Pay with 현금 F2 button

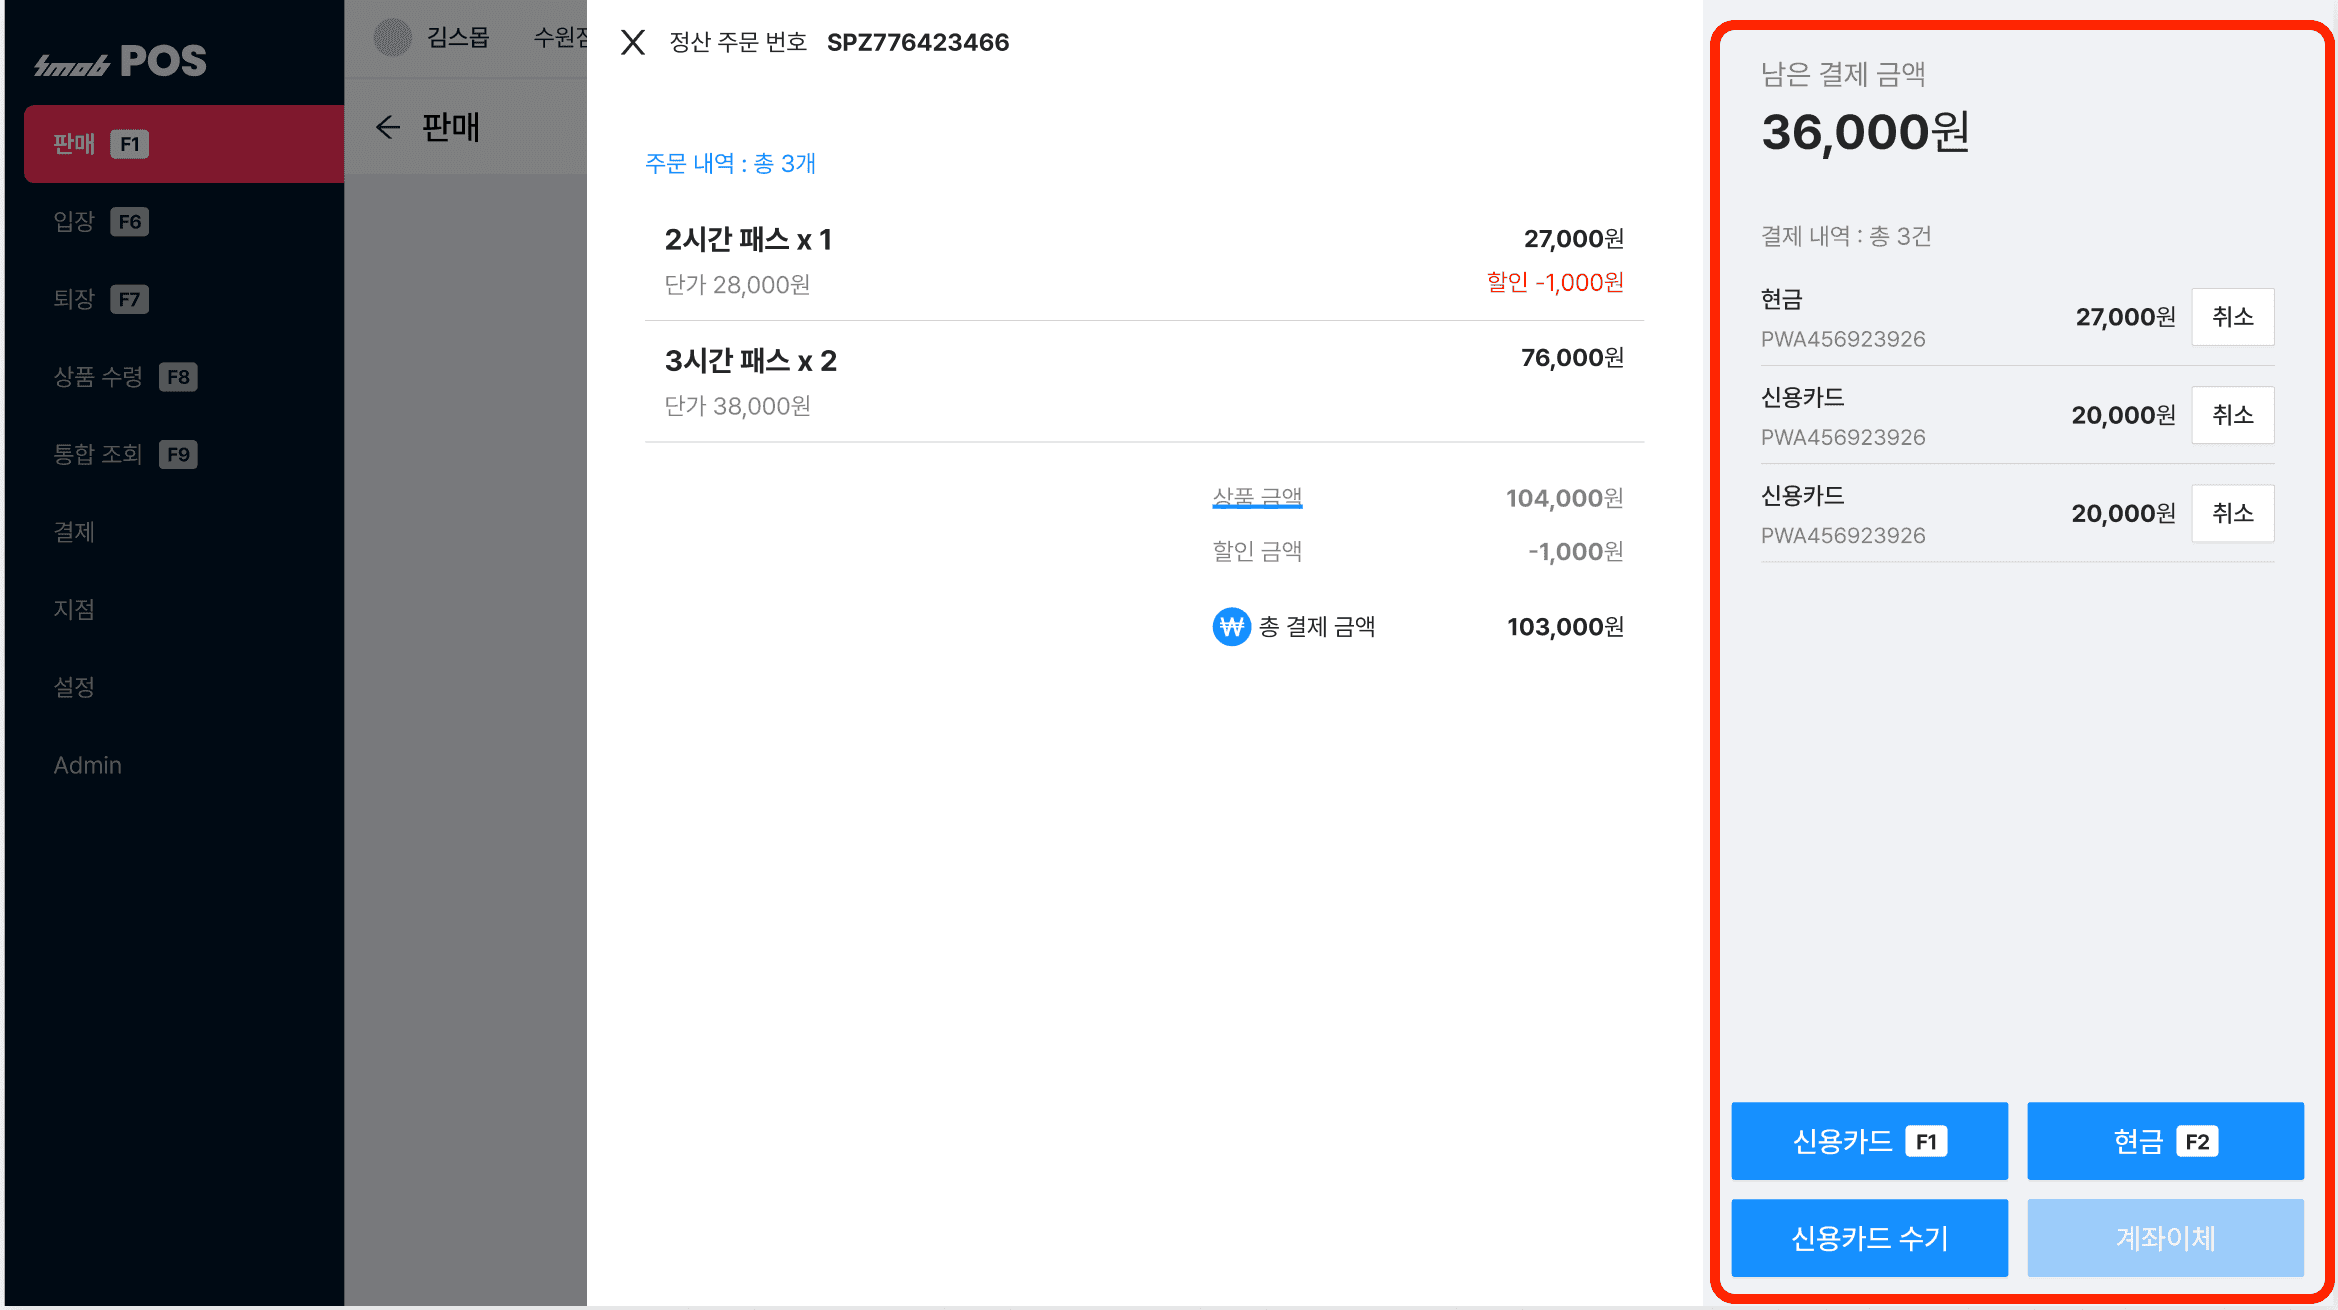[x=2165, y=1141]
